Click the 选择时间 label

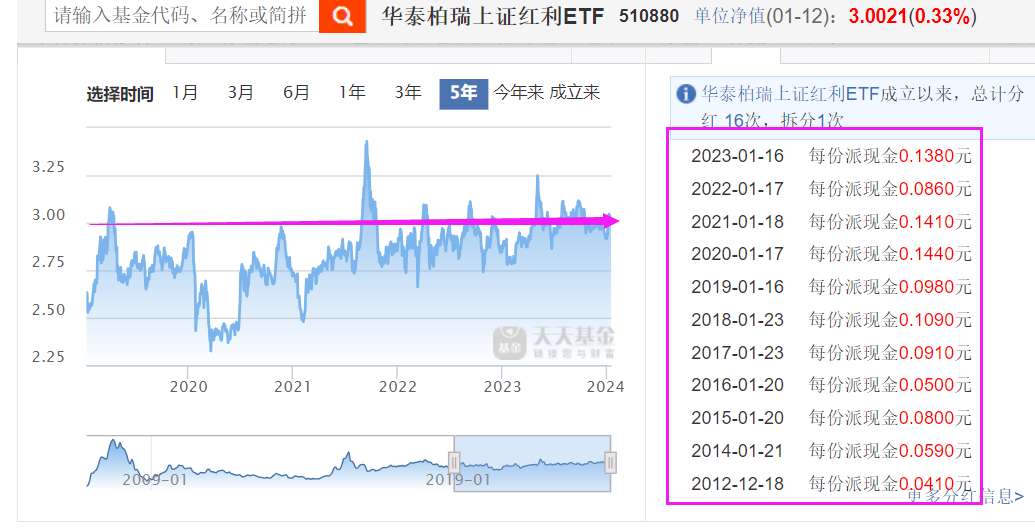[x=119, y=94]
